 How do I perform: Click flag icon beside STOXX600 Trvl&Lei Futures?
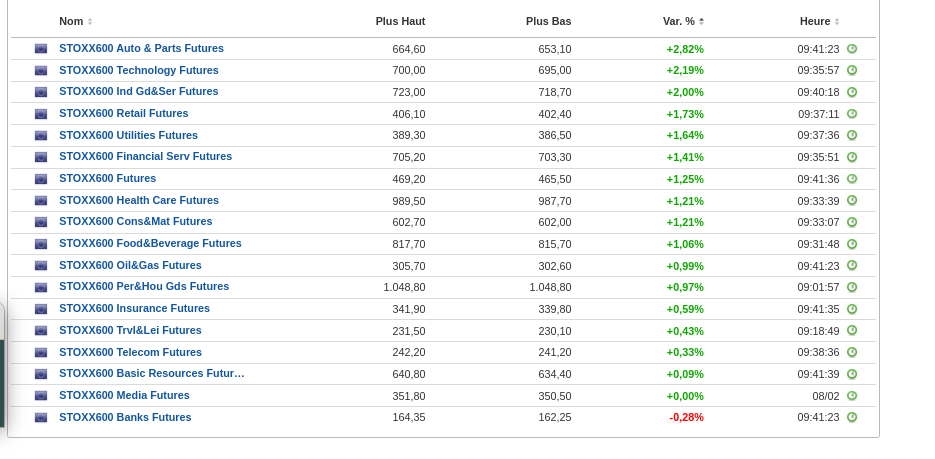tap(41, 331)
